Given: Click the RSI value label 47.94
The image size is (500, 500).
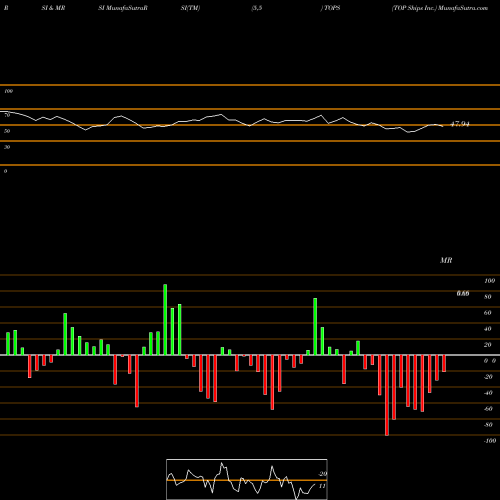Looking at the screenshot, I should pyautogui.click(x=460, y=124).
